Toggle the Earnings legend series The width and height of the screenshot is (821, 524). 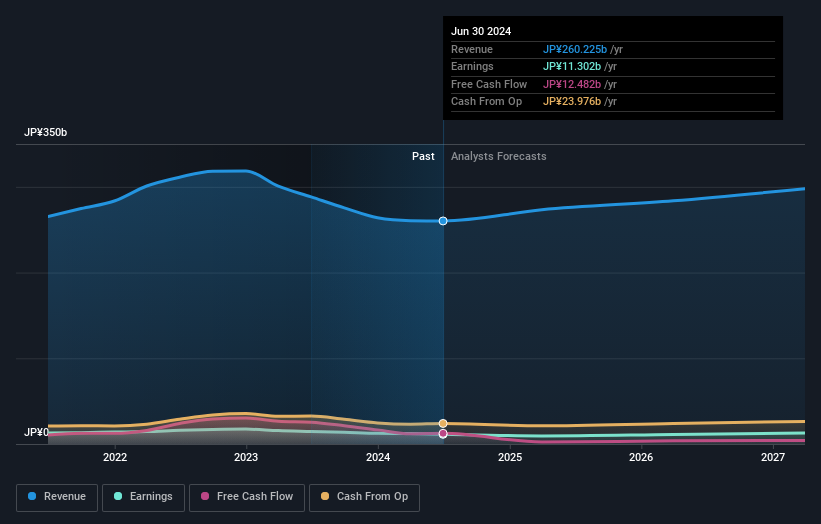coord(143,497)
